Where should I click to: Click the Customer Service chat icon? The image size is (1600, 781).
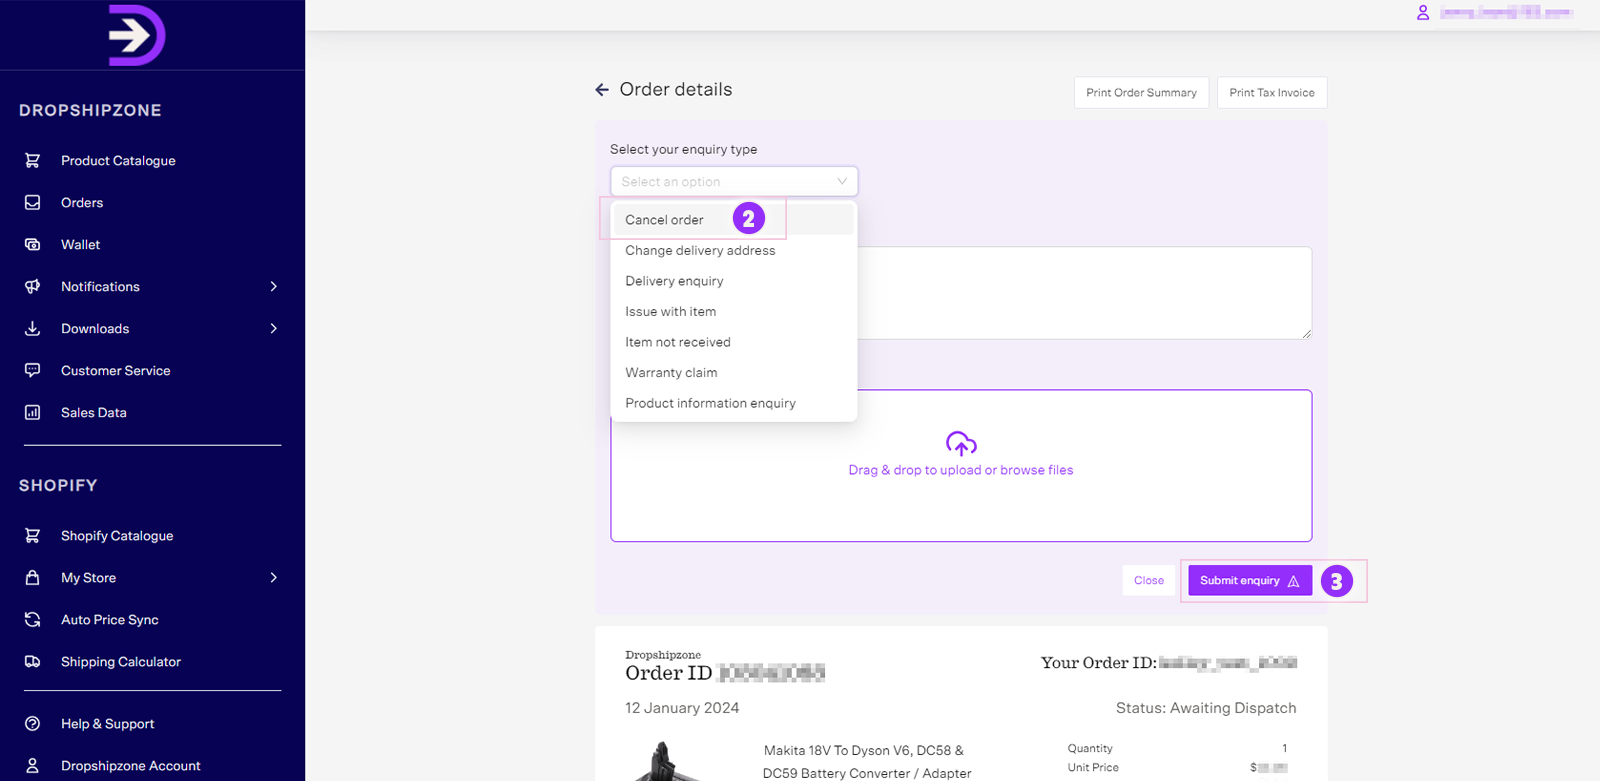click(x=32, y=370)
